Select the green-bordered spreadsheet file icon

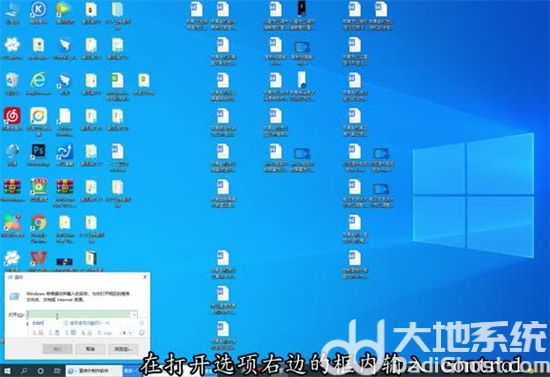(118, 86)
